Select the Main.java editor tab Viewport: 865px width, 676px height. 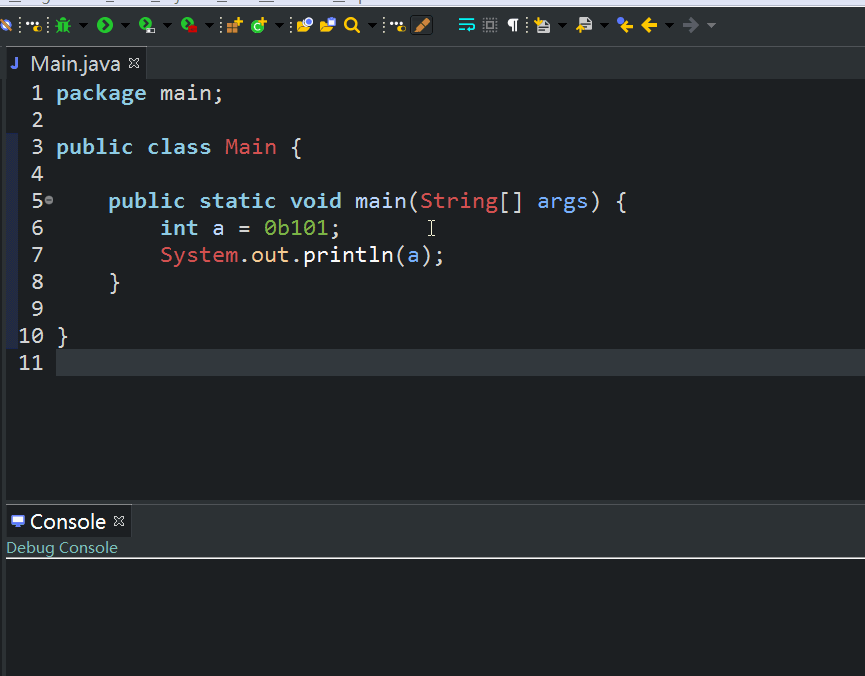click(75, 64)
